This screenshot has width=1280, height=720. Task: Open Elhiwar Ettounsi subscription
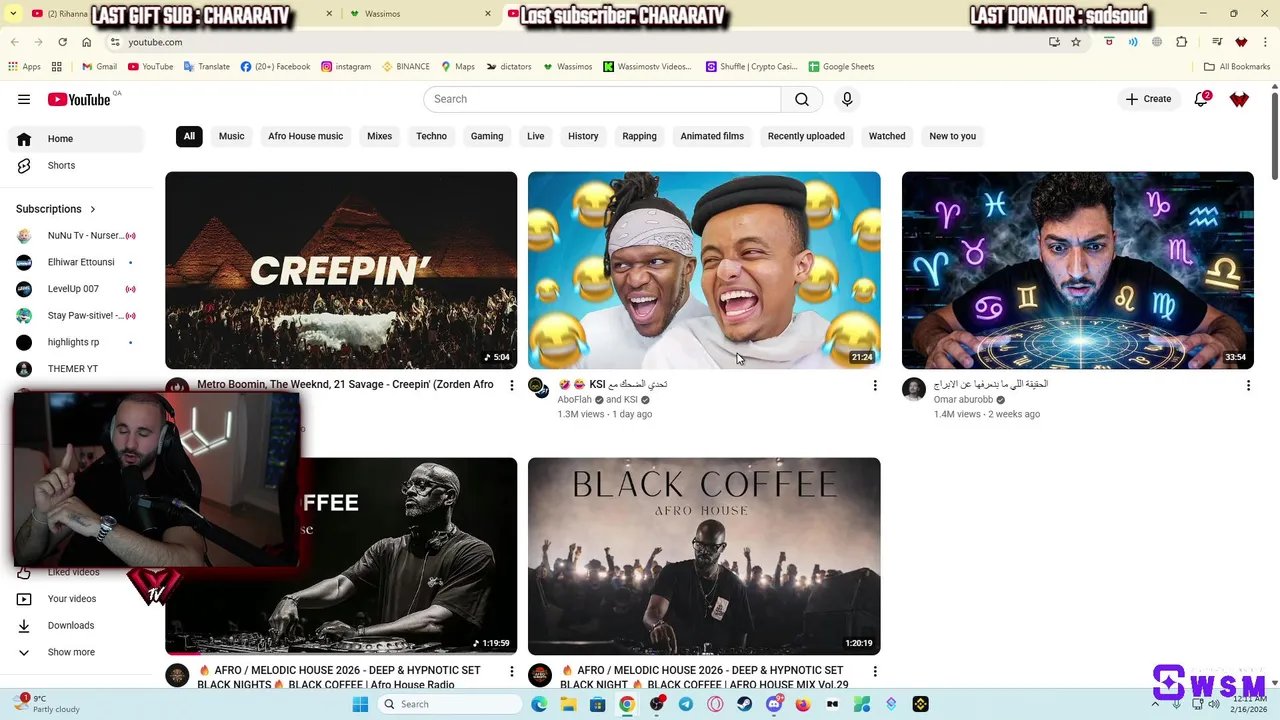click(76, 262)
